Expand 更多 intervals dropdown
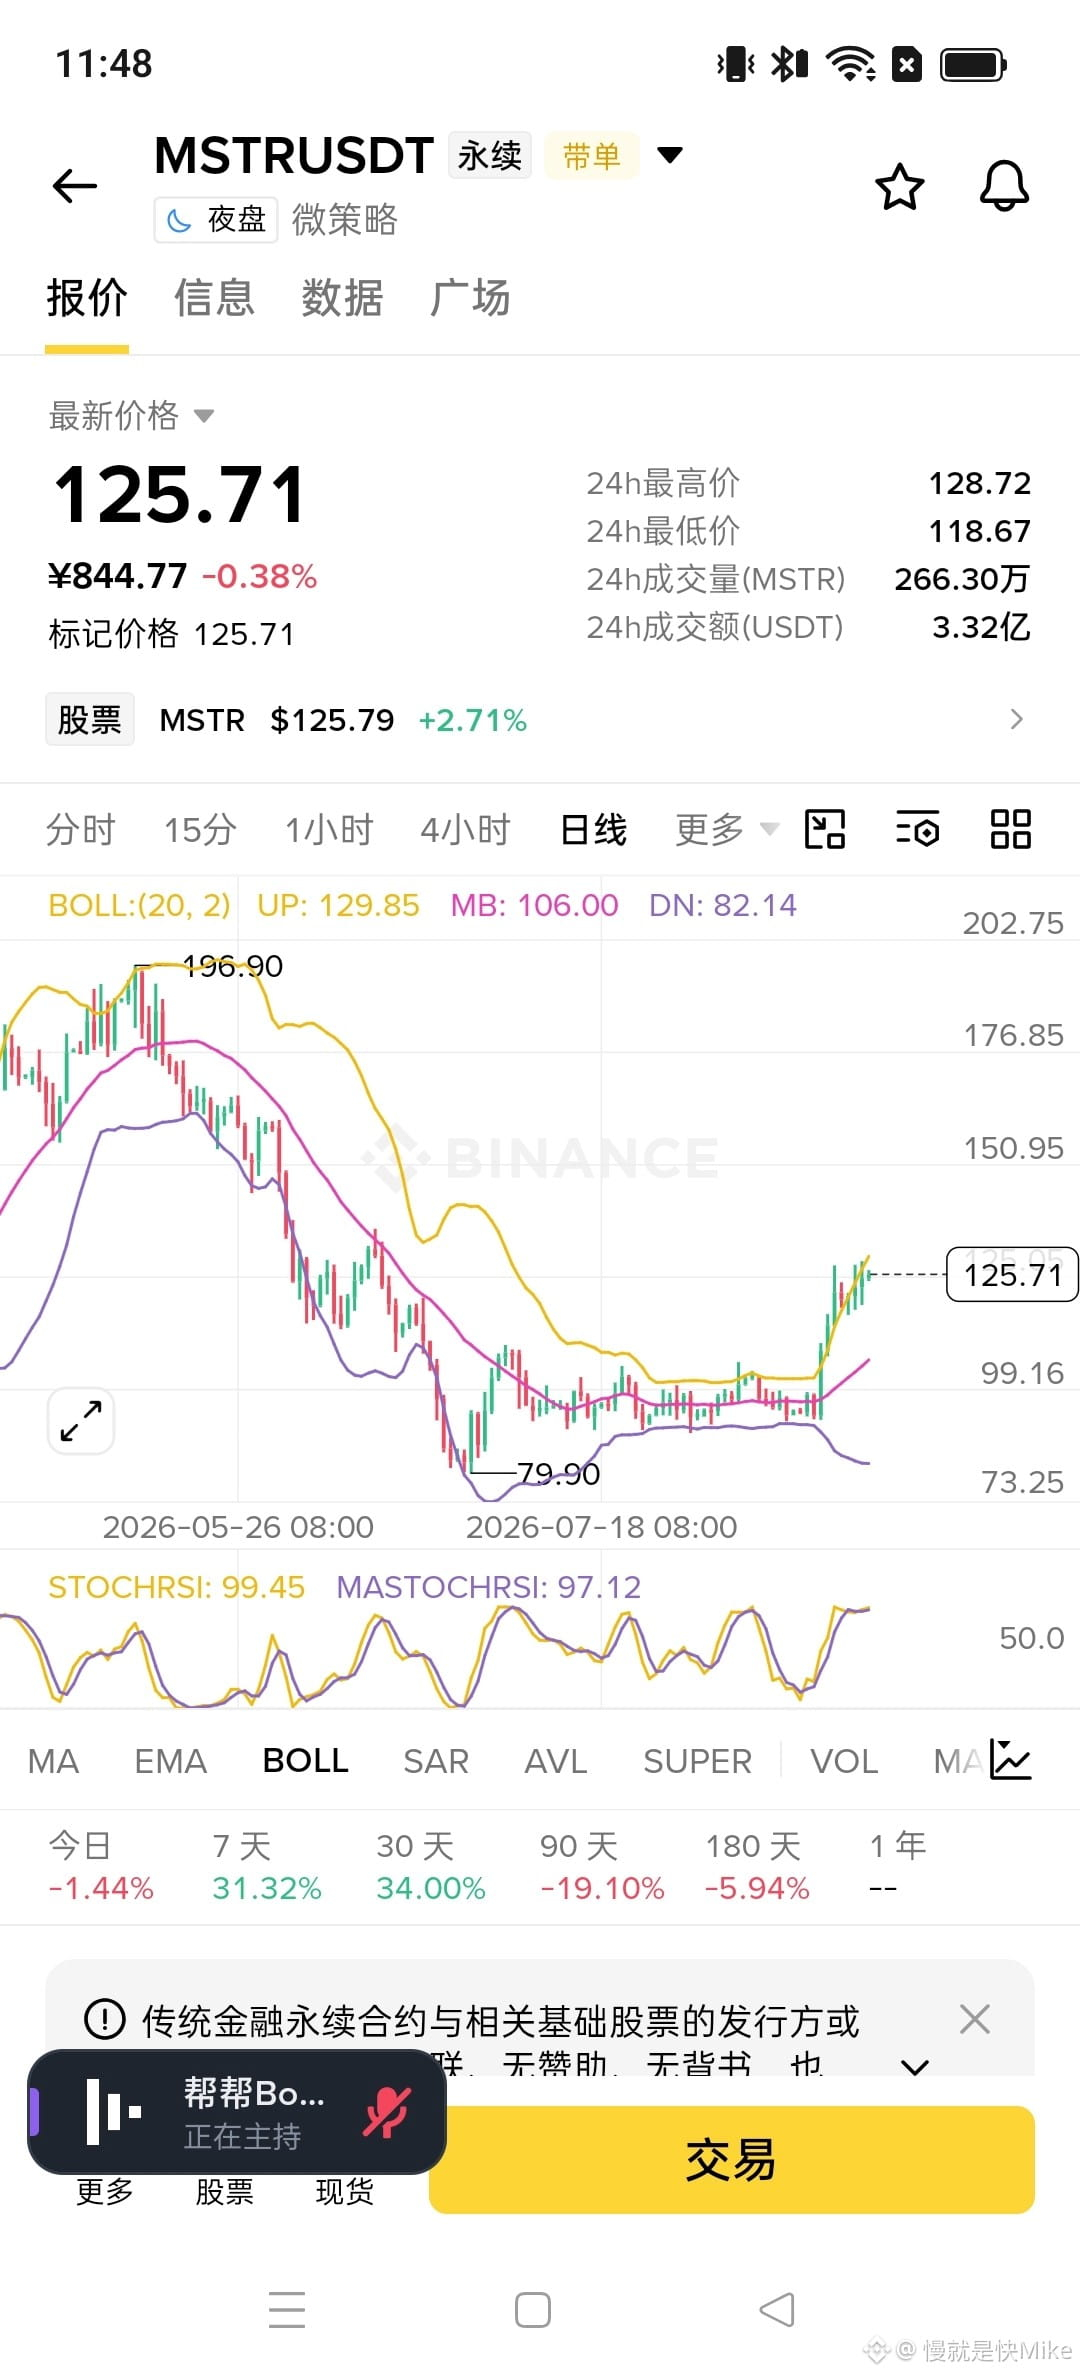Image resolution: width=1080 pixels, height=2376 pixels. 726,830
